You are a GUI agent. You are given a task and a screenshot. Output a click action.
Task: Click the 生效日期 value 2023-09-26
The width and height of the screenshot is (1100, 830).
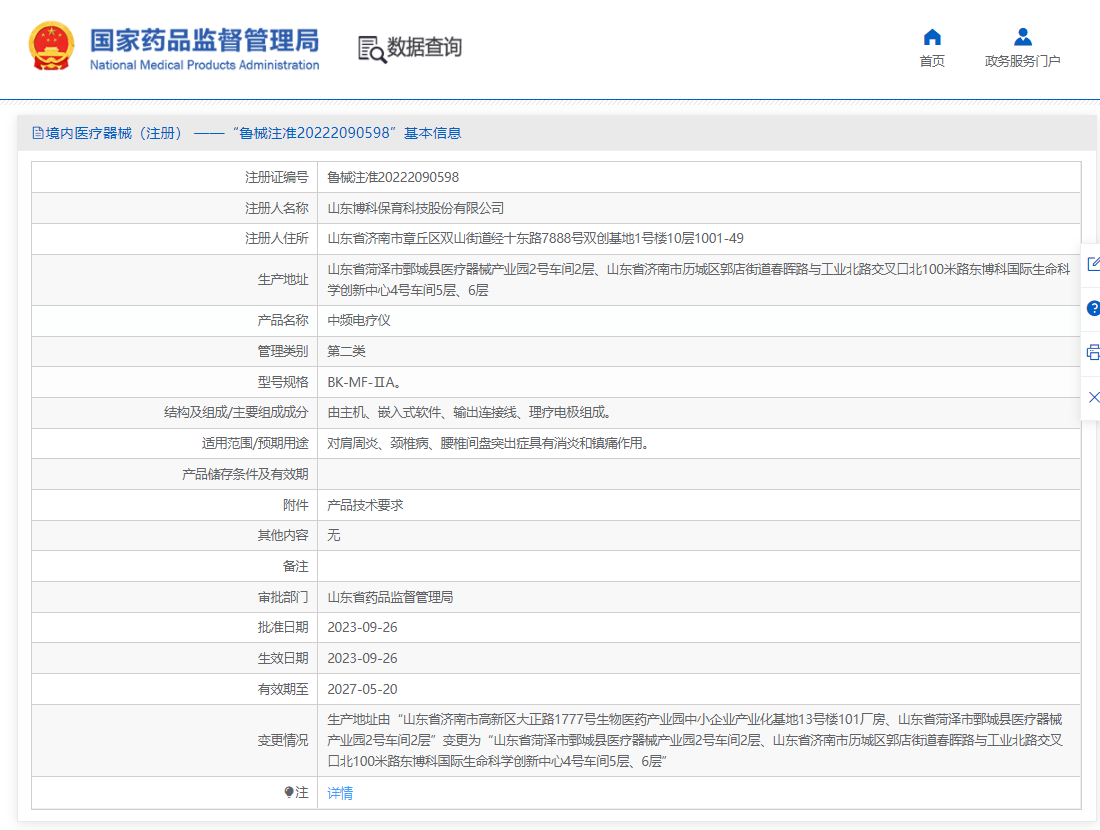(x=362, y=658)
